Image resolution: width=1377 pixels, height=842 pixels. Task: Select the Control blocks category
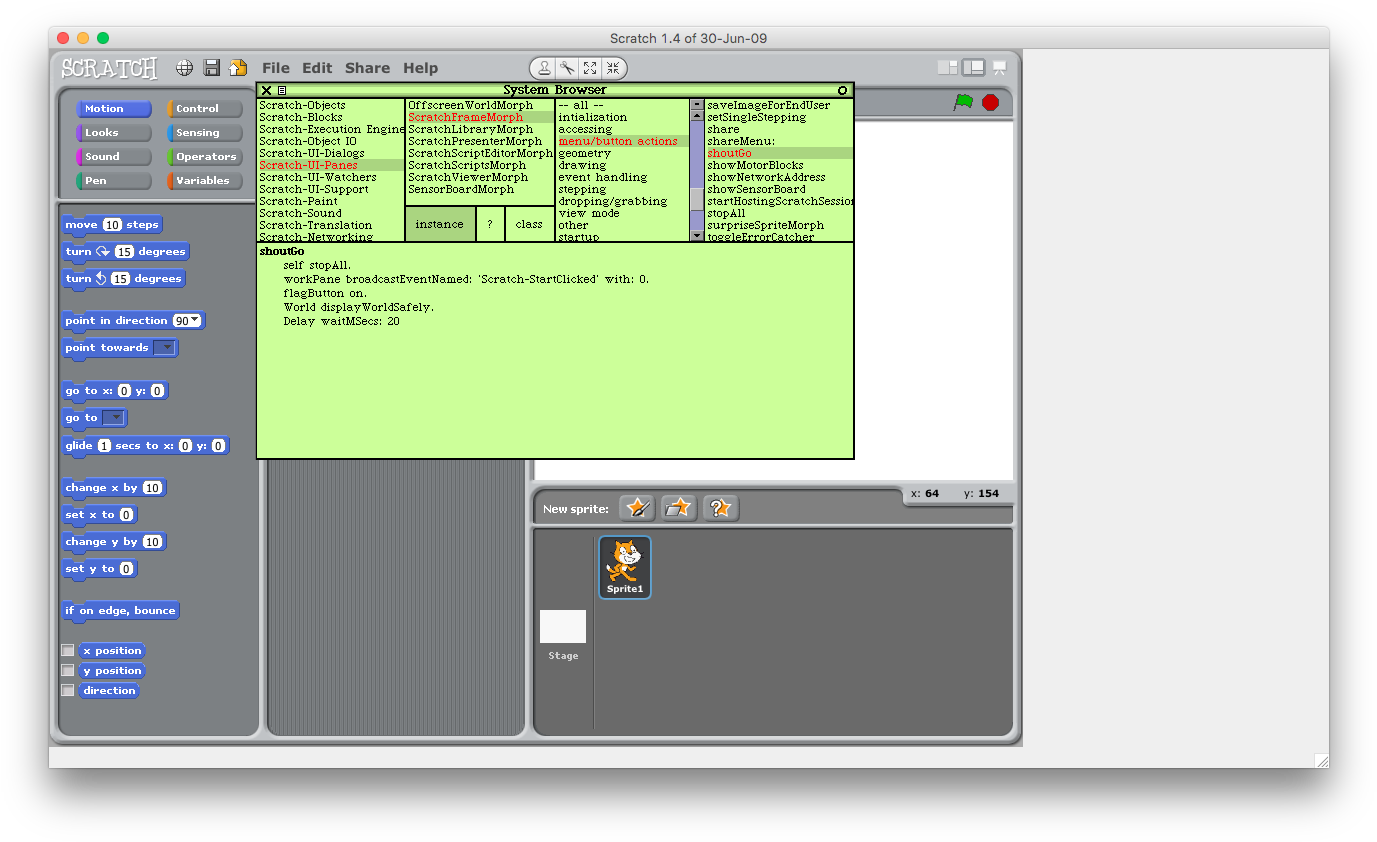point(205,109)
